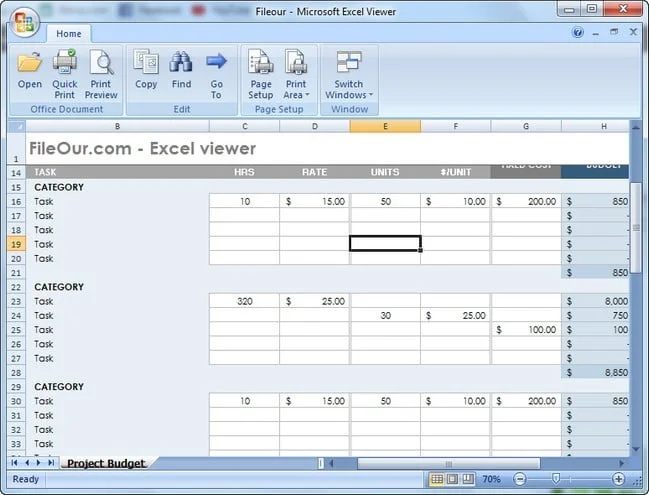Select the Home ribbon tab
Viewport: 649px width, 495px height.
pos(69,34)
